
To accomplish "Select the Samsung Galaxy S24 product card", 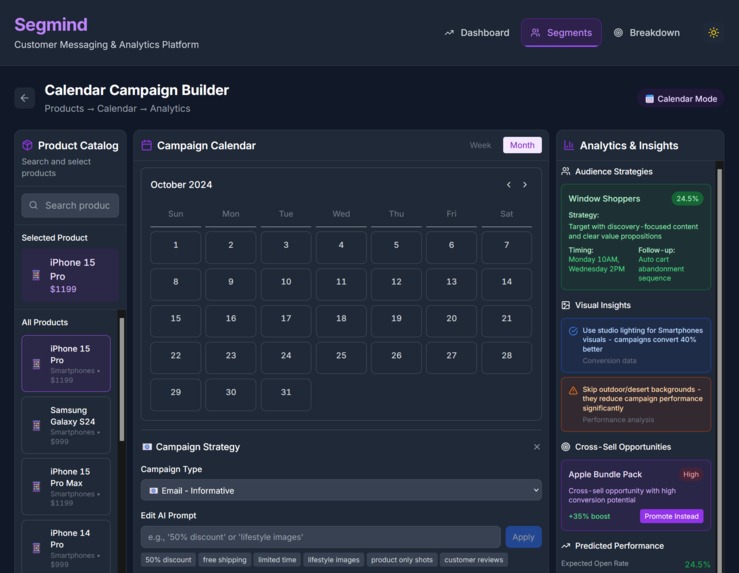I will click(66, 425).
